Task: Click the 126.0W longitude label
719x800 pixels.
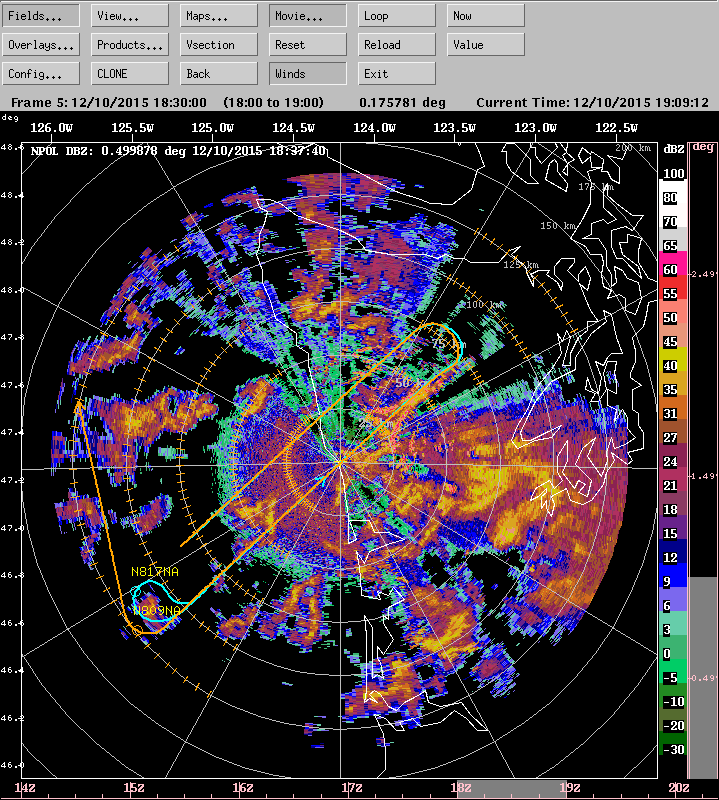Action: coord(51,128)
